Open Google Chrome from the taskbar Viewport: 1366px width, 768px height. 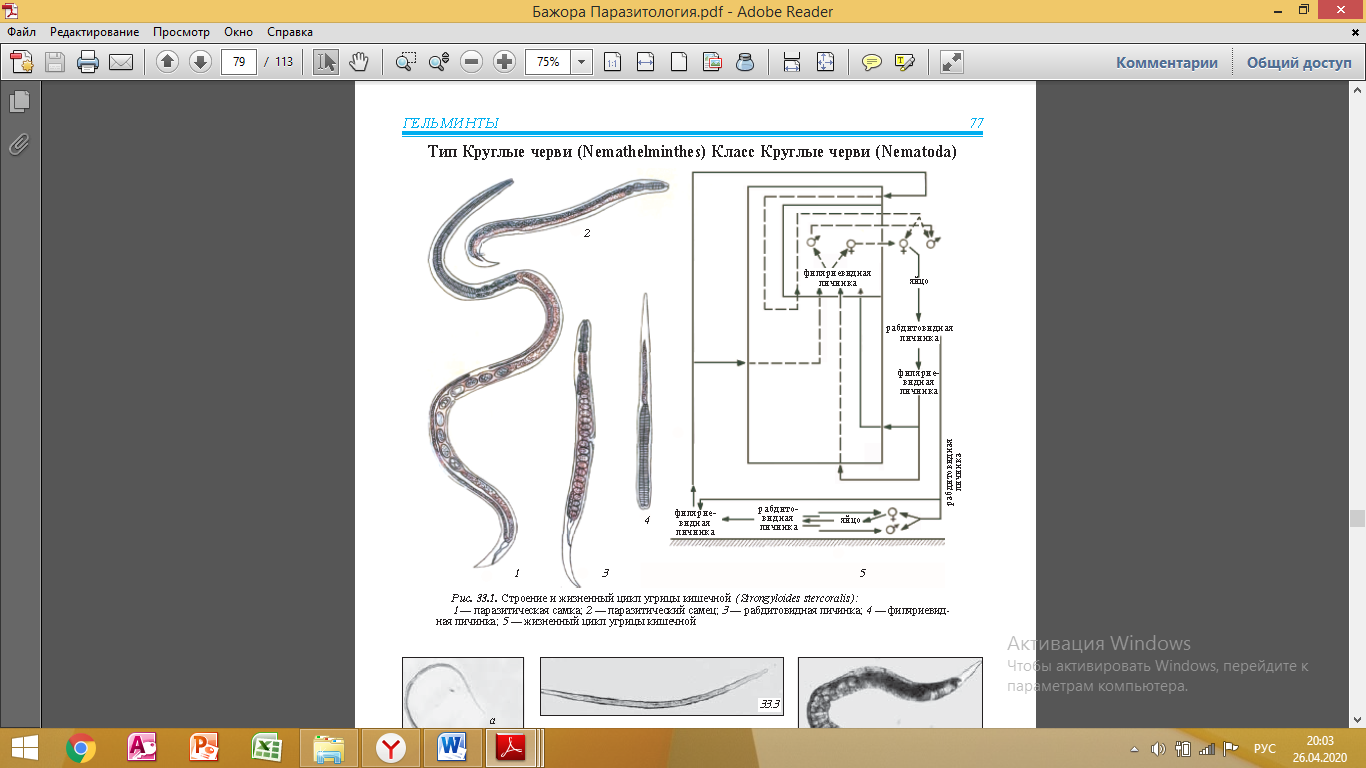click(x=81, y=747)
